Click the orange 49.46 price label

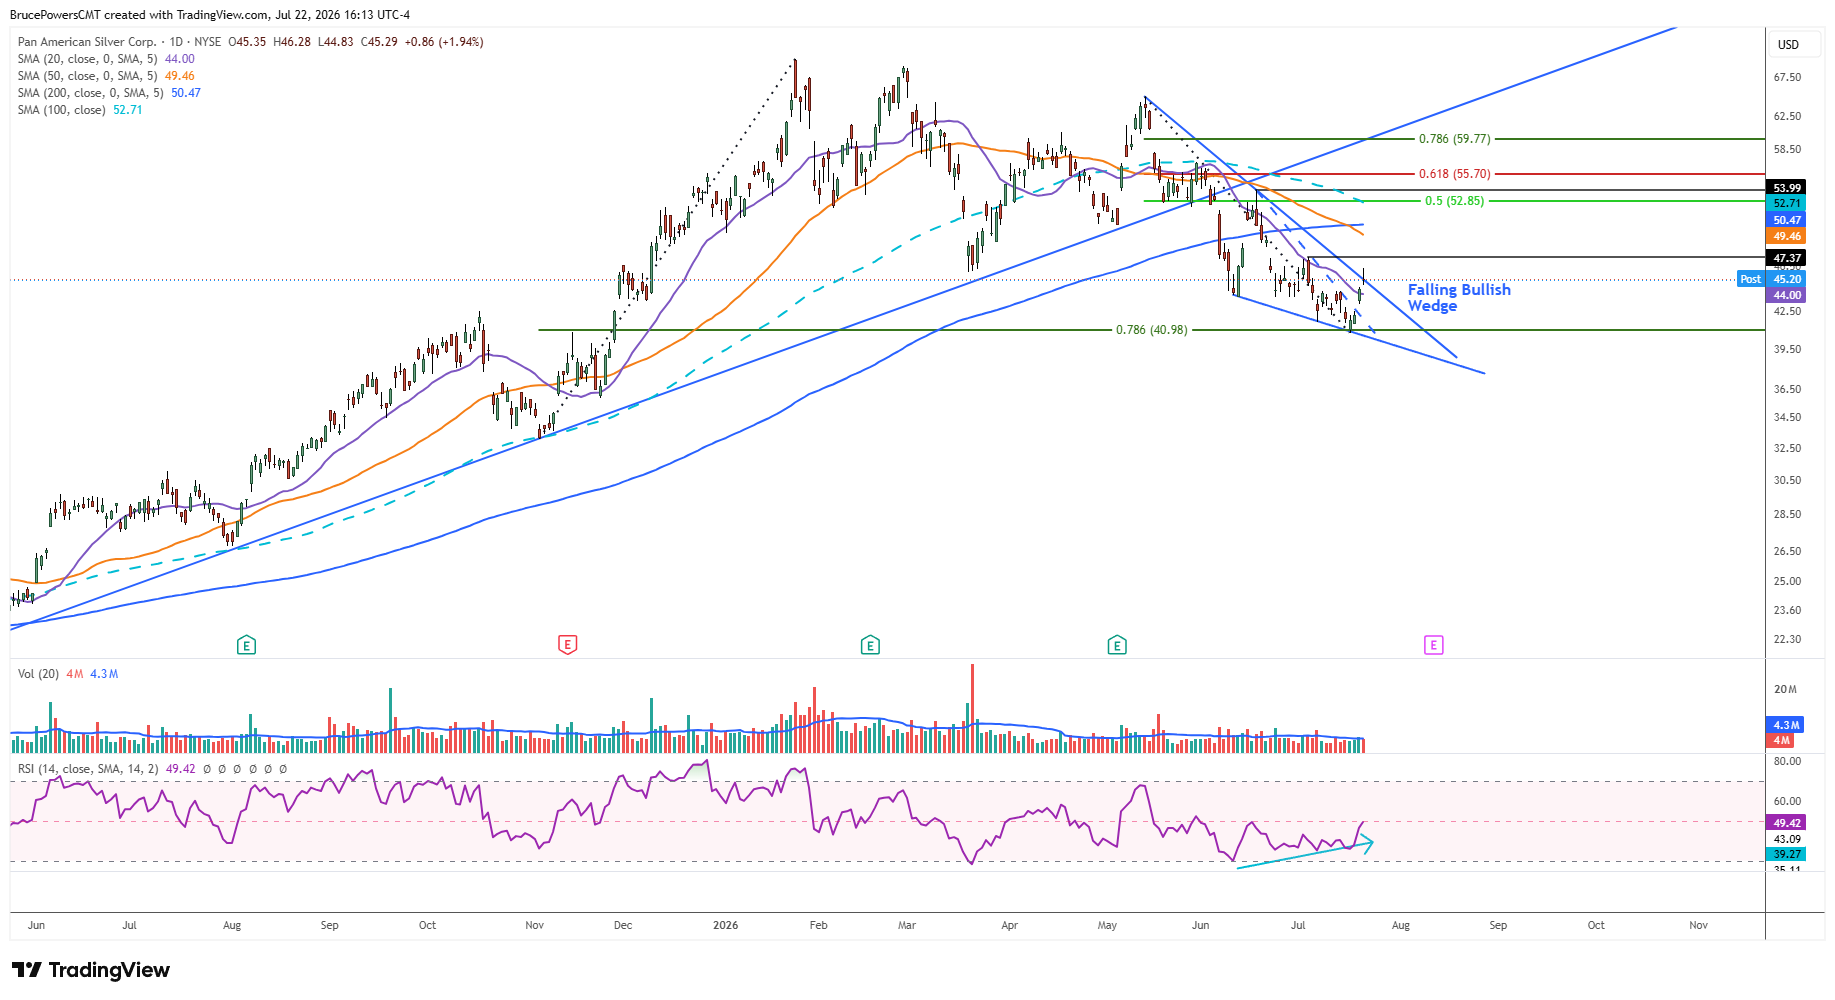point(1787,237)
